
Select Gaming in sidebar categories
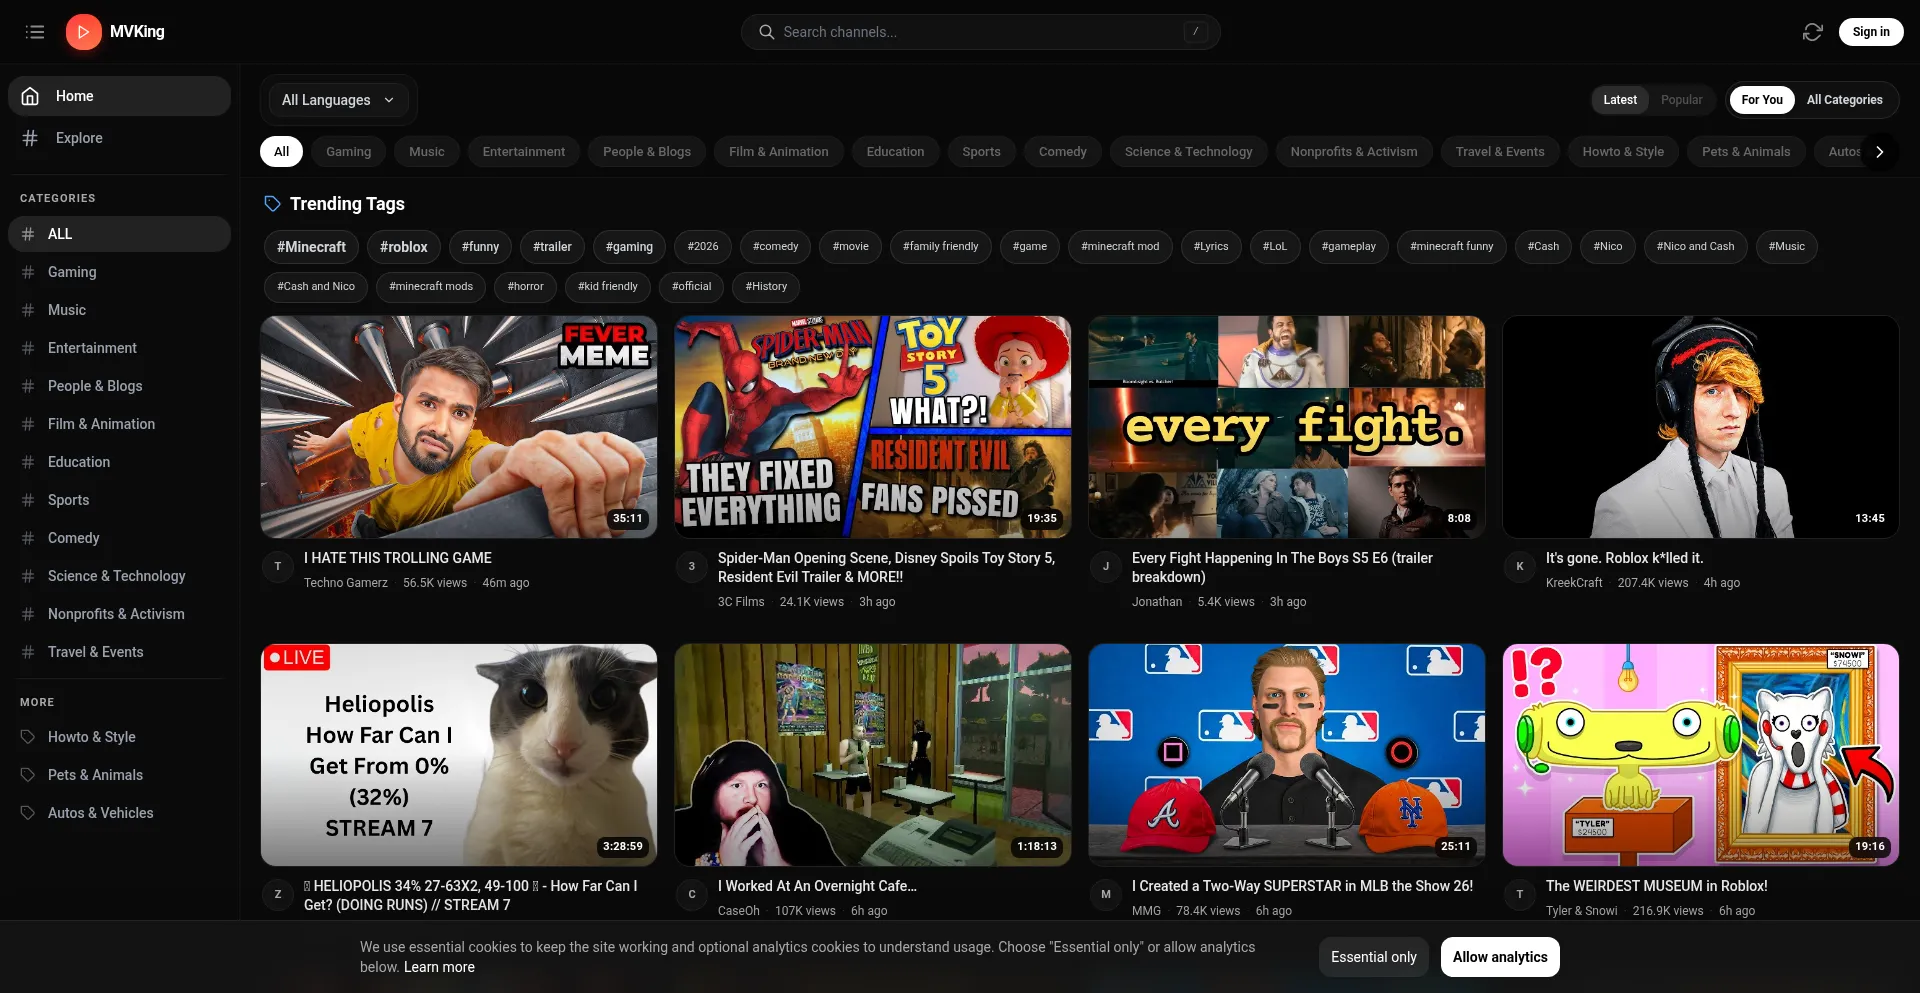[119, 272]
